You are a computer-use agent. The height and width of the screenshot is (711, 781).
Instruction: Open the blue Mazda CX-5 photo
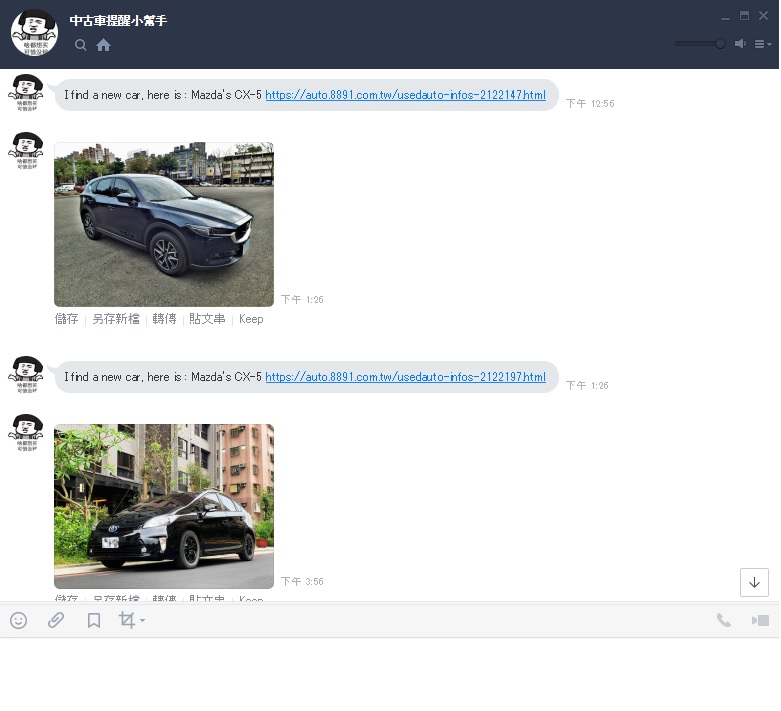pyautogui.click(x=164, y=224)
